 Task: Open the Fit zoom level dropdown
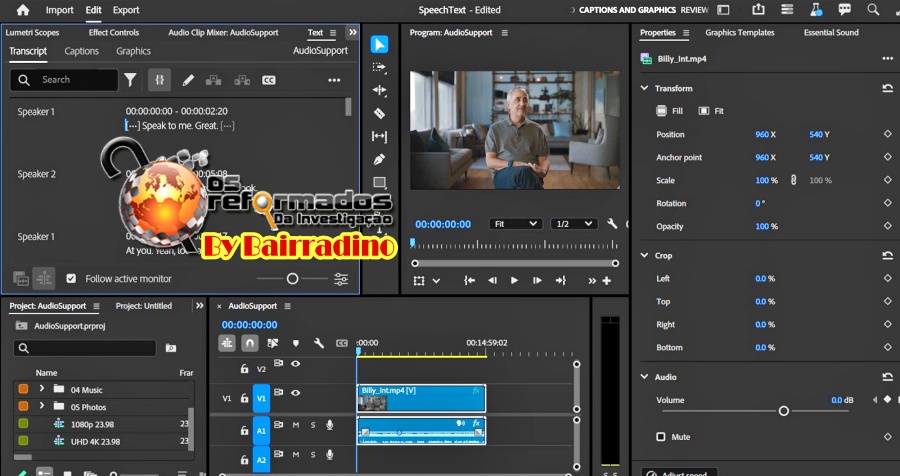515,224
